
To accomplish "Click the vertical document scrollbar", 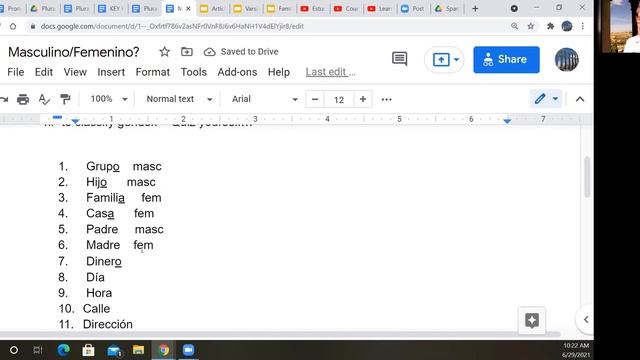I will (587, 177).
